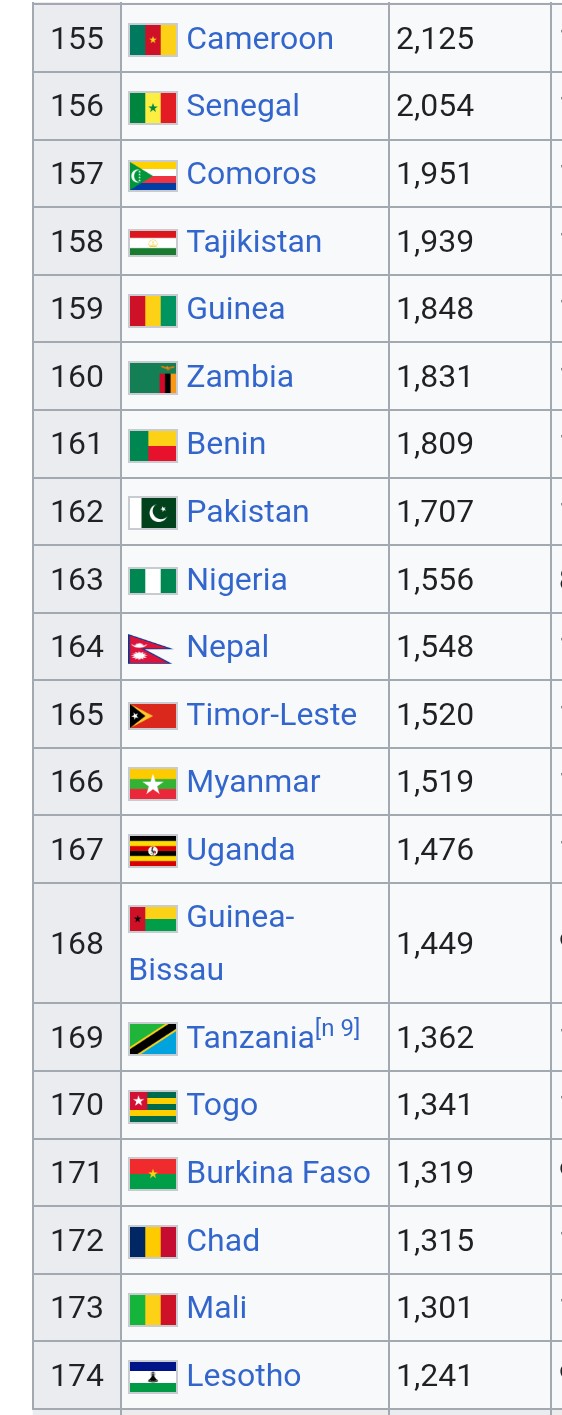Open footnote n 9 next to Tanzania
This screenshot has height=1415, width=562.
(338, 1029)
